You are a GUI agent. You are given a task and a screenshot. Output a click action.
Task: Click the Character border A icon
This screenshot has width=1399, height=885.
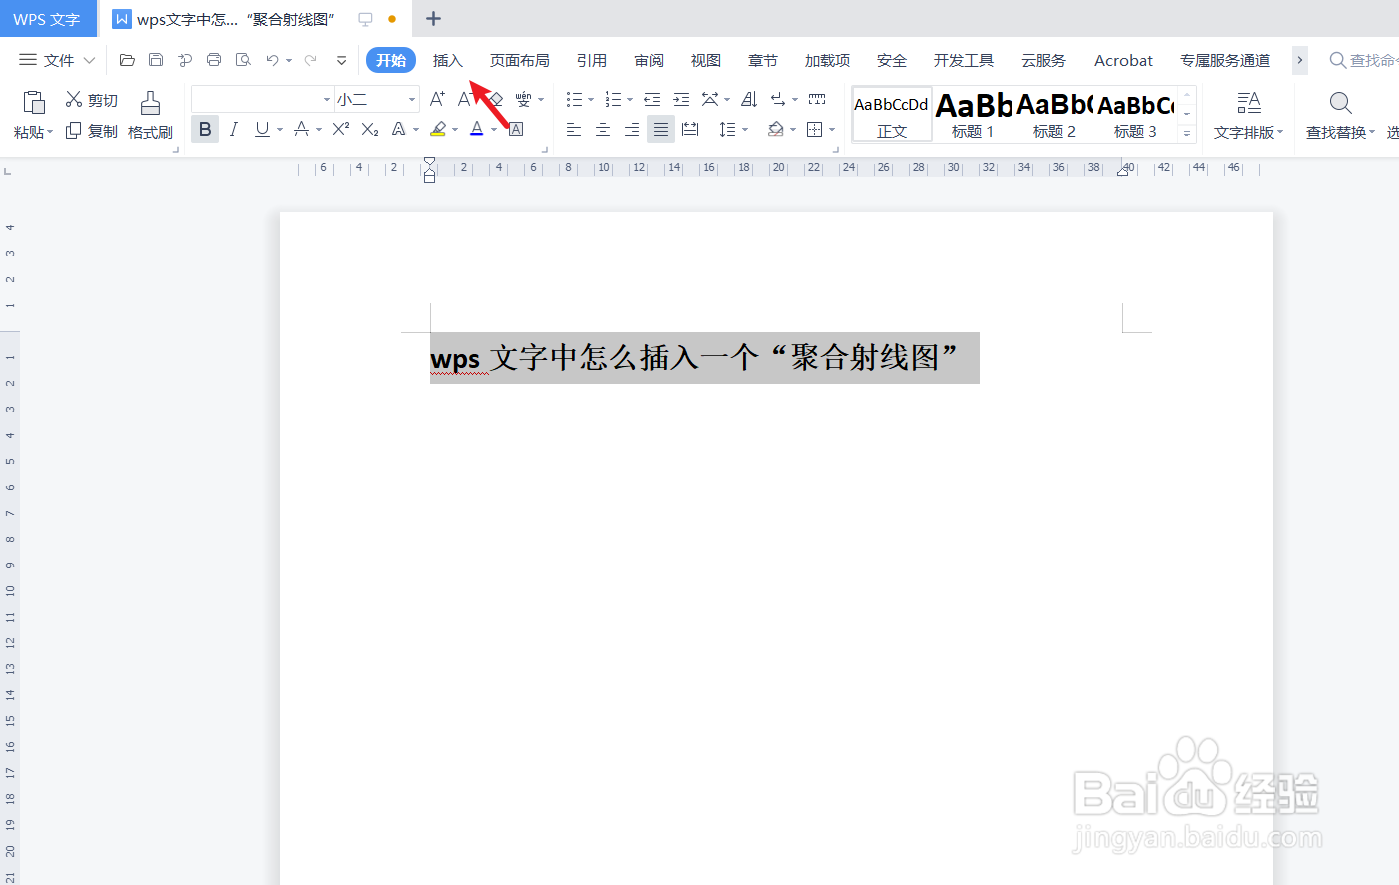point(516,129)
